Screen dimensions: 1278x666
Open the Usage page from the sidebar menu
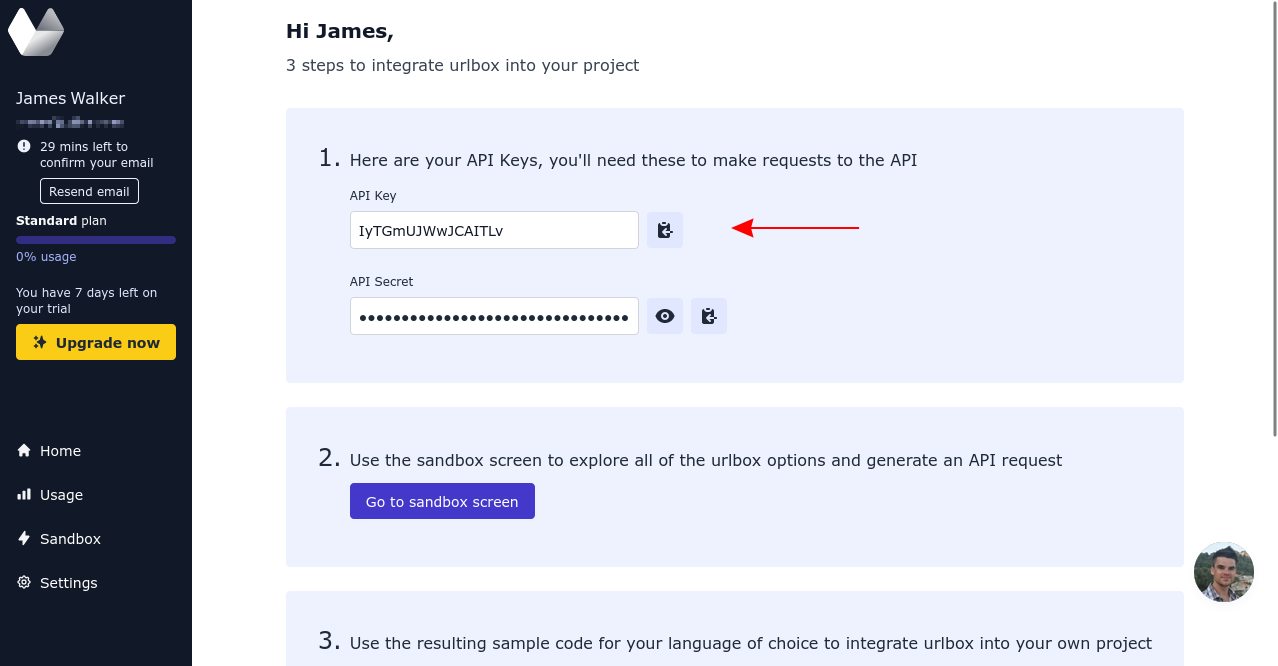[61, 495]
